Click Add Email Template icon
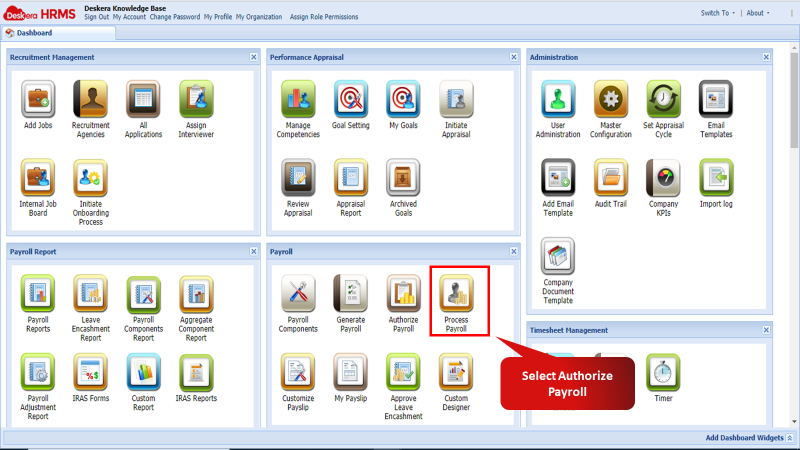 point(558,178)
